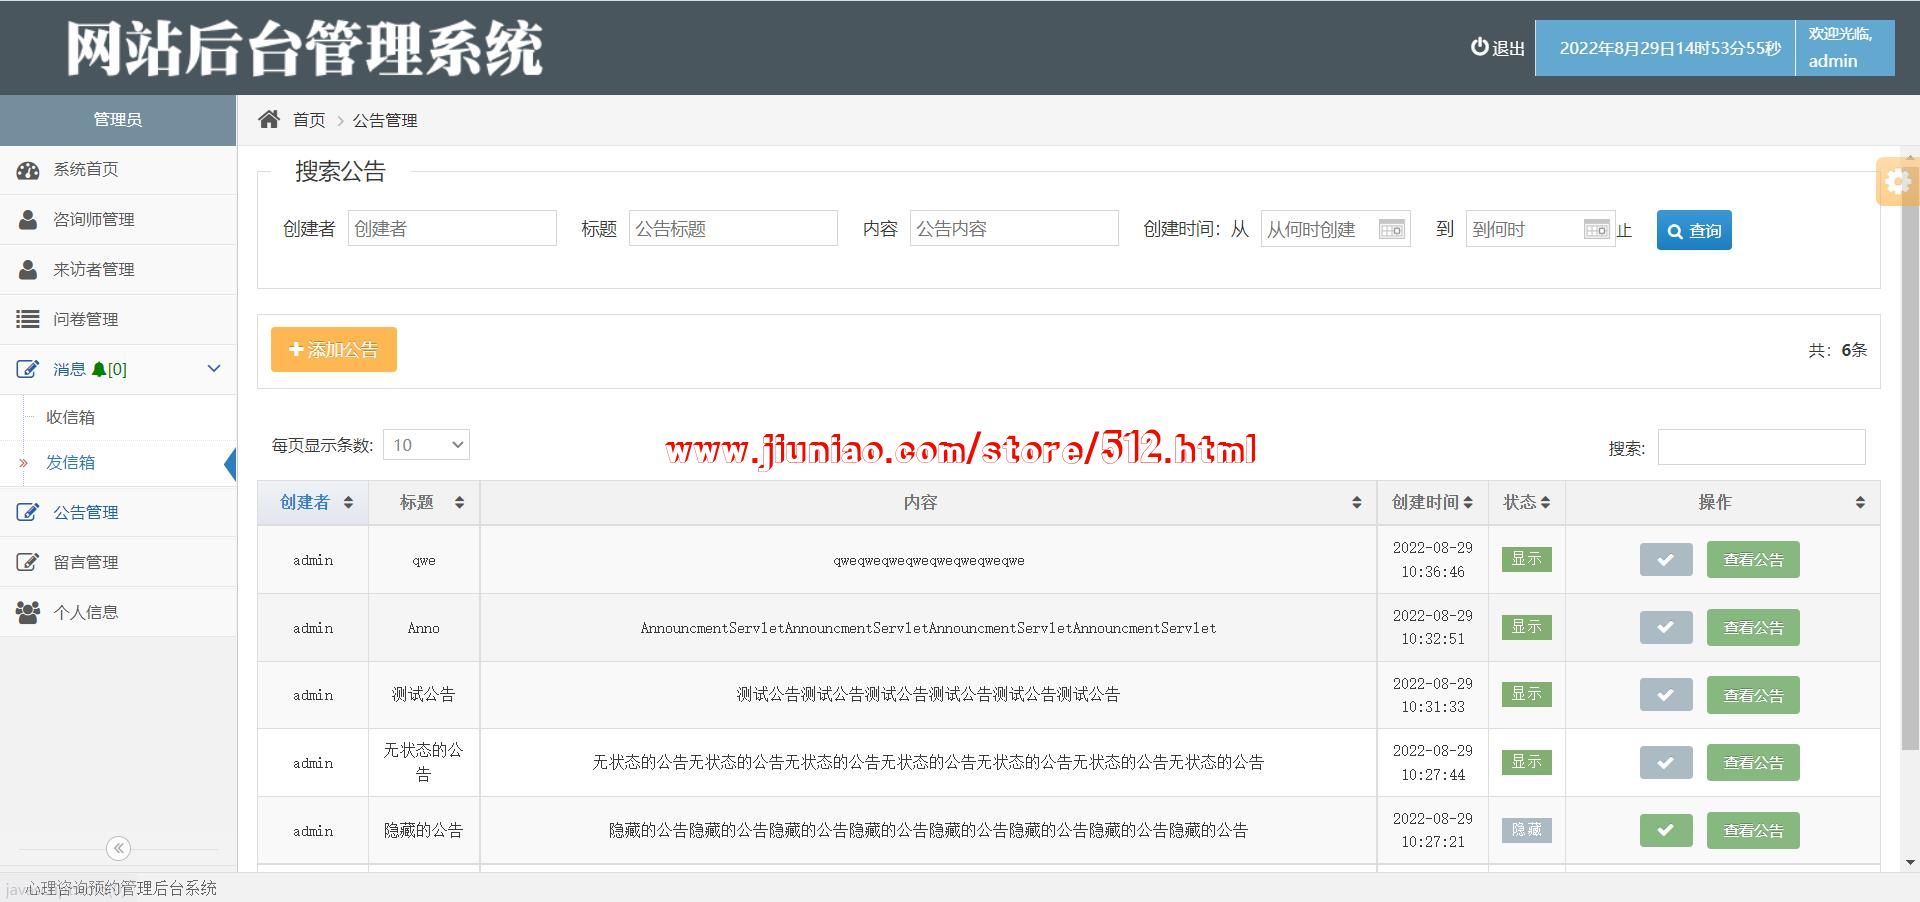Click the 公告管理 breadcrumb link
Screen dimensions: 1920x902
(385, 121)
